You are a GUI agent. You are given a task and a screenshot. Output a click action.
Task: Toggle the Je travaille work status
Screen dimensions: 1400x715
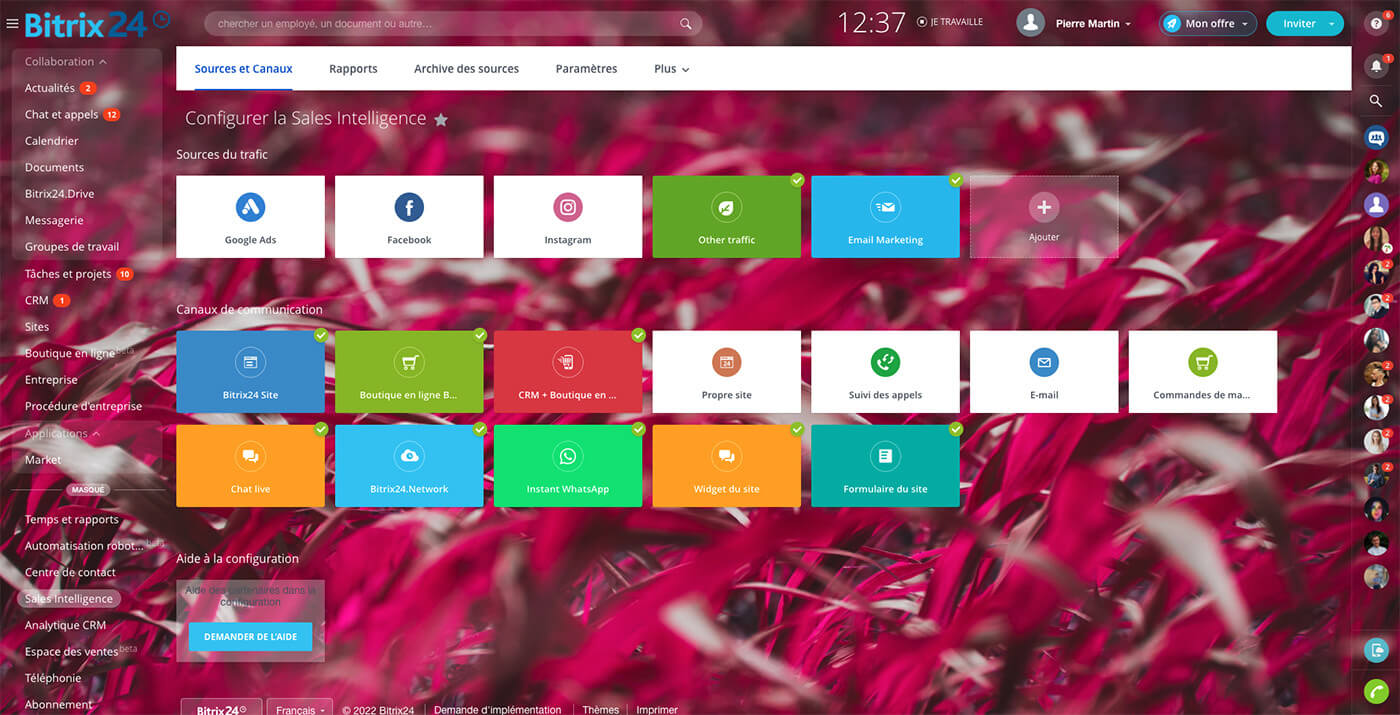click(x=950, y=22)
